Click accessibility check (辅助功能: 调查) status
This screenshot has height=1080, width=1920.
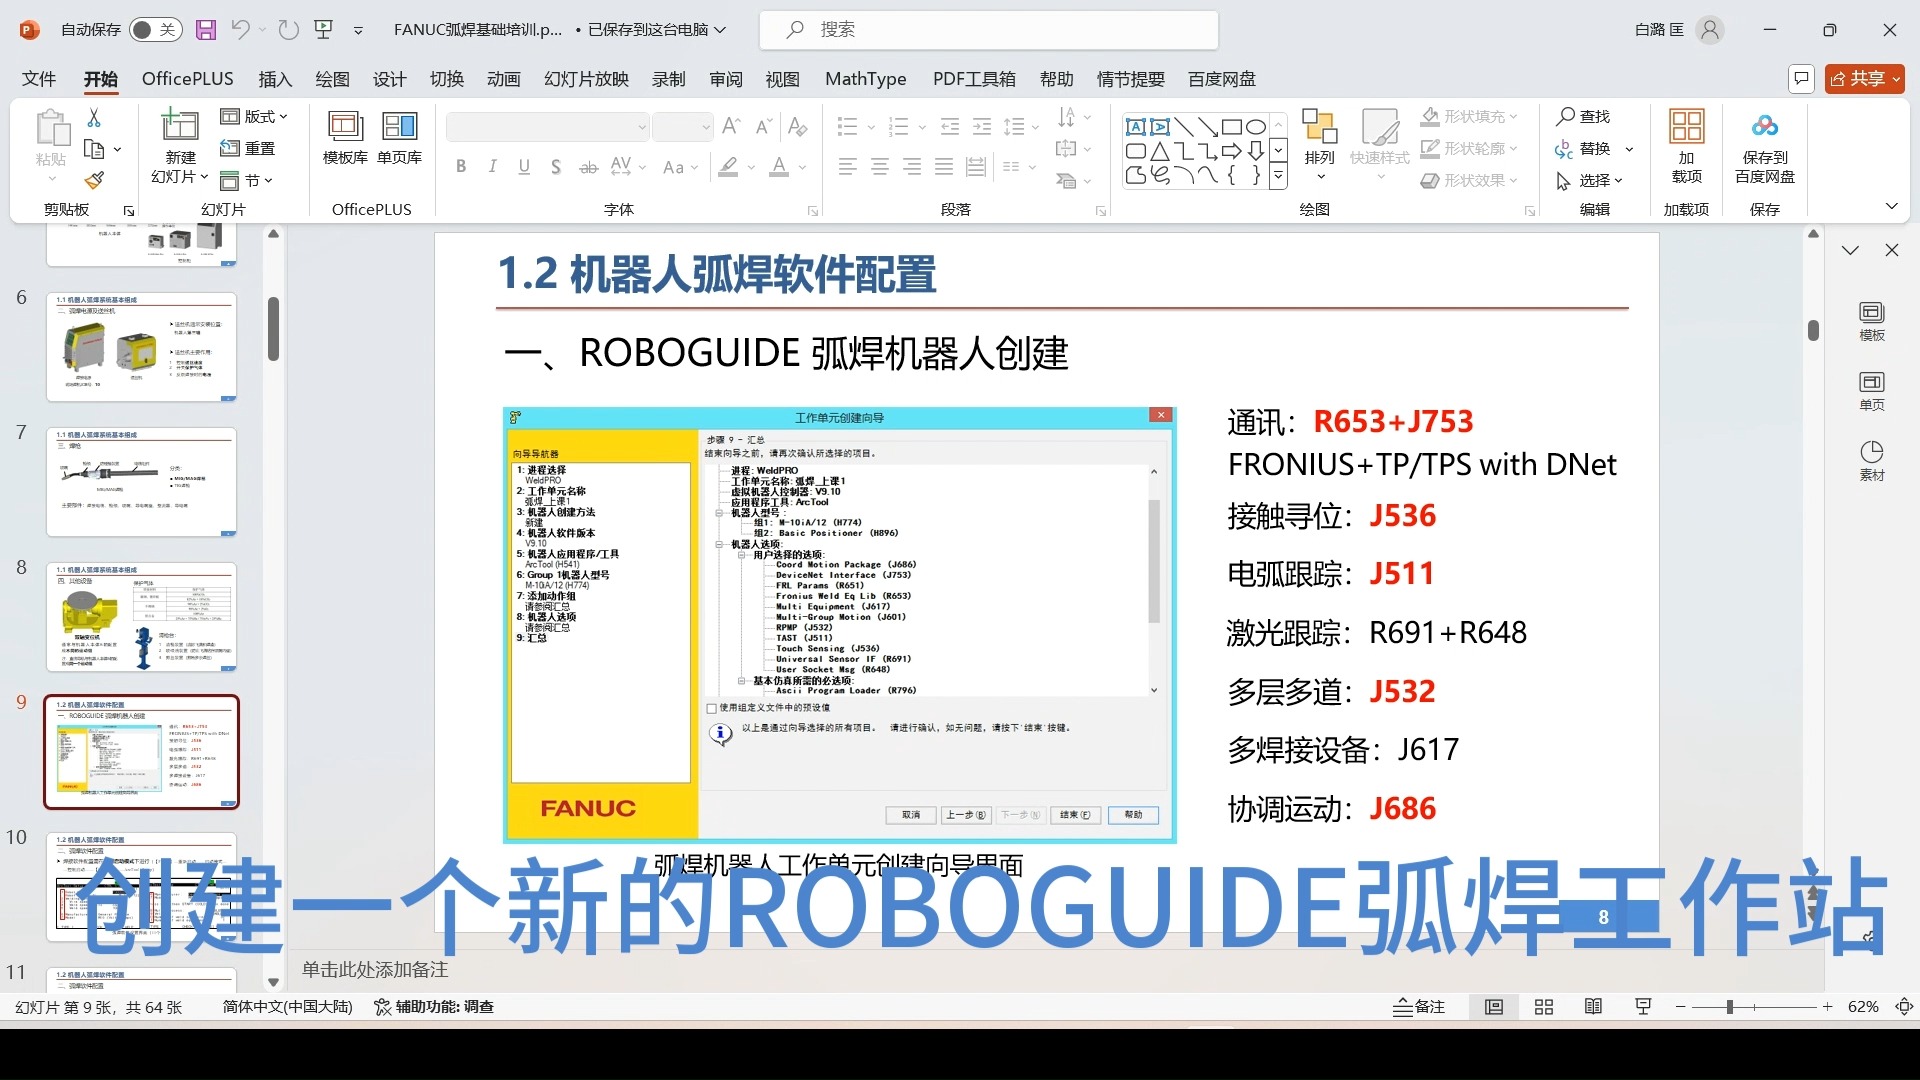(434, 1007)
